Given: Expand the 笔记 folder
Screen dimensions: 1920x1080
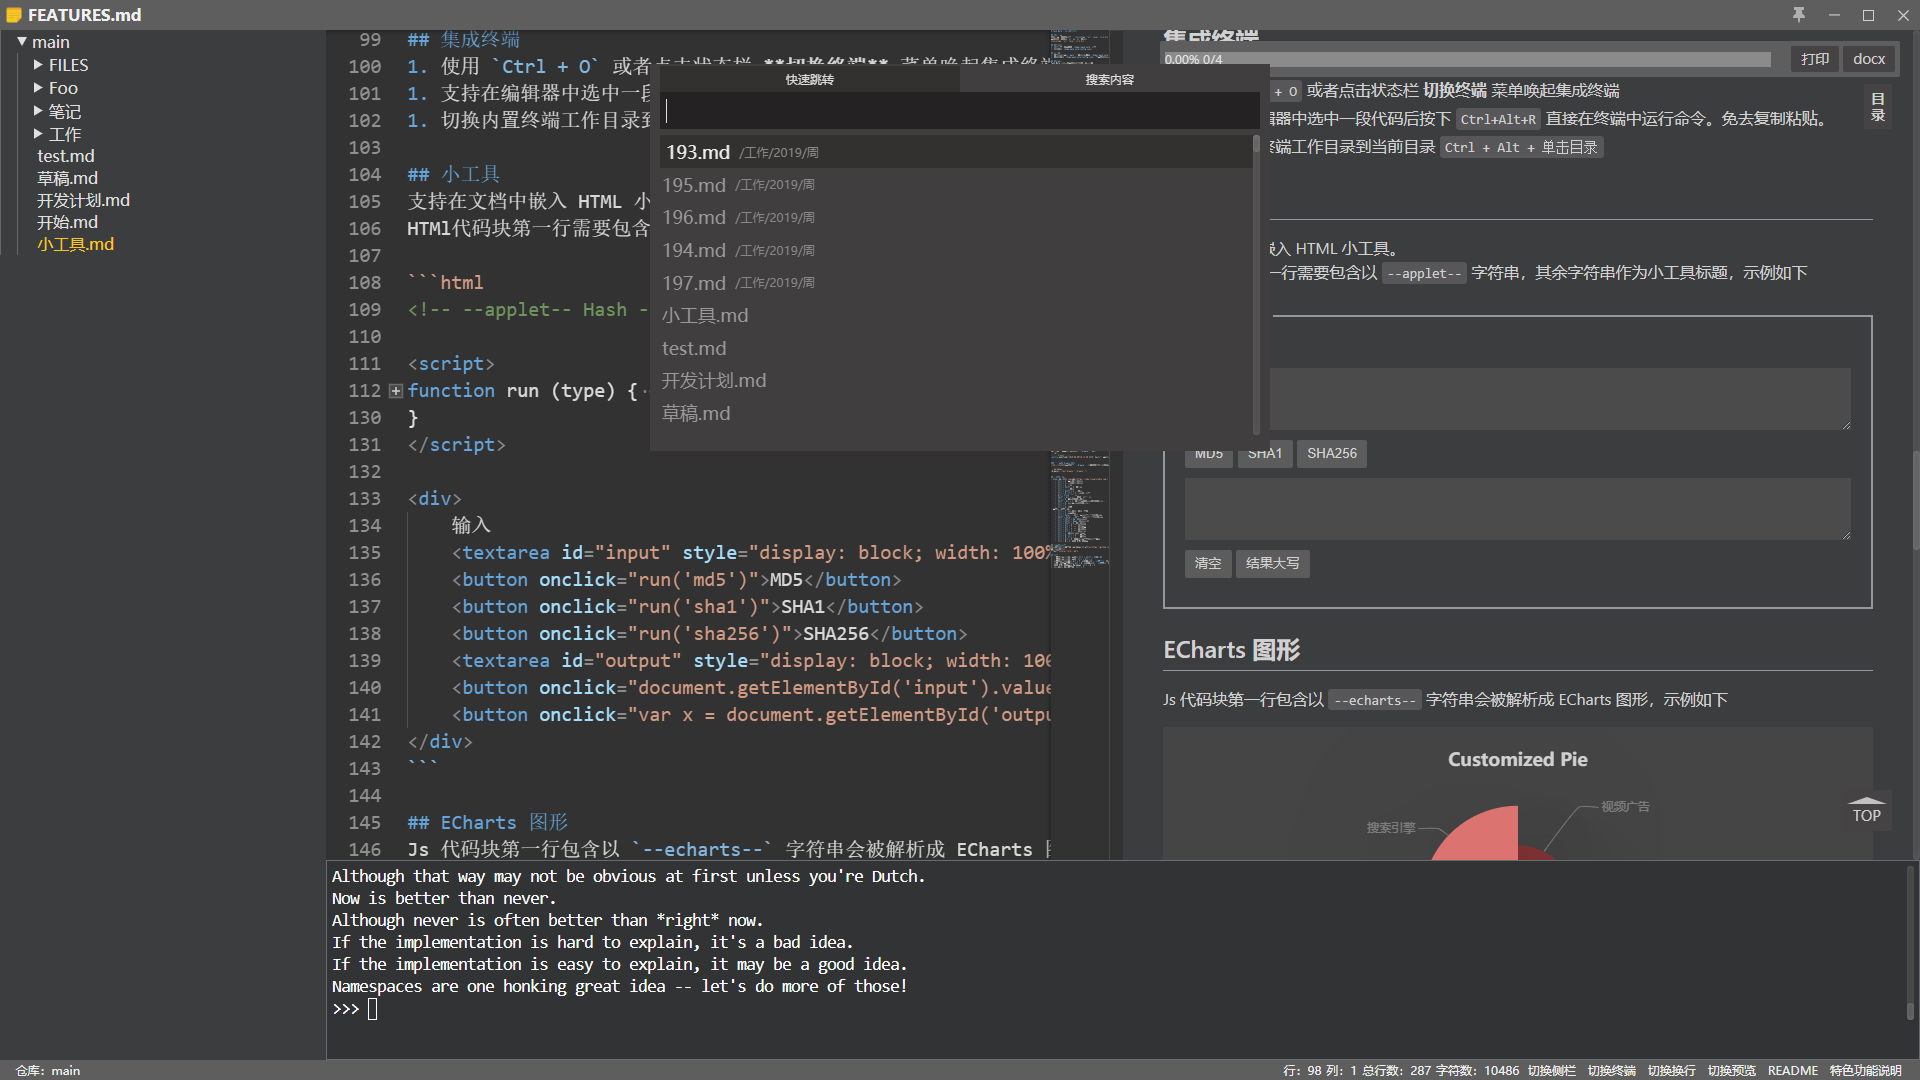Looking at the screenshot, I should click(38, 111).
